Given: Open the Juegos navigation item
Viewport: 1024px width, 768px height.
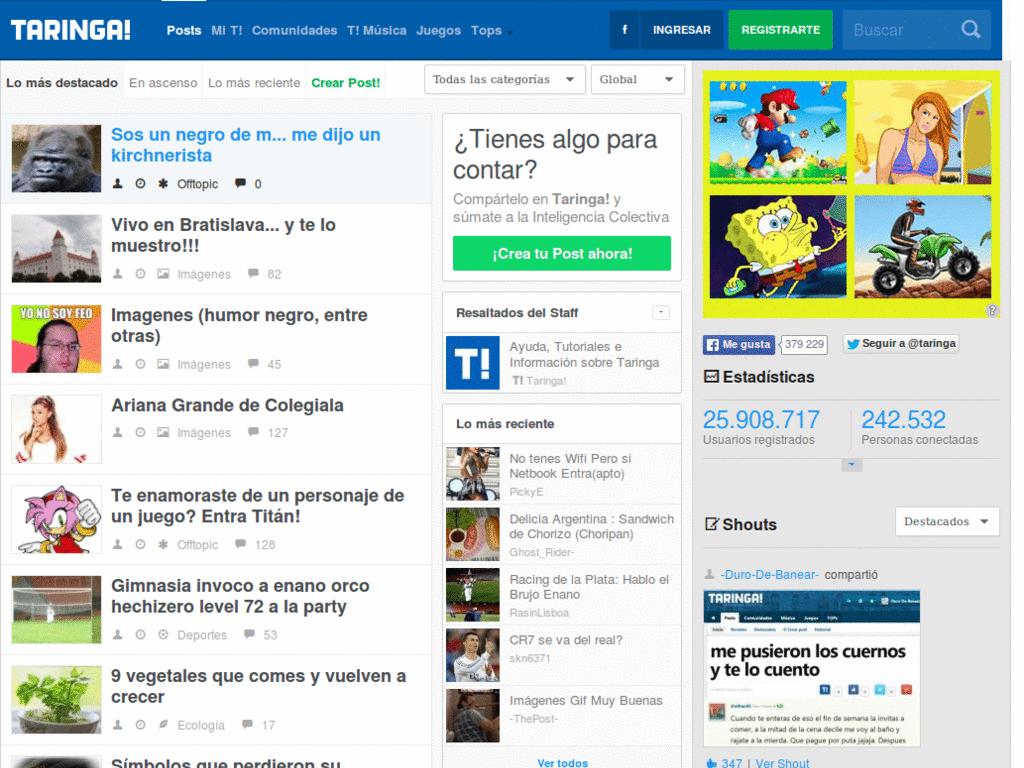Looking at the screenshot, I should coord(438,31).
